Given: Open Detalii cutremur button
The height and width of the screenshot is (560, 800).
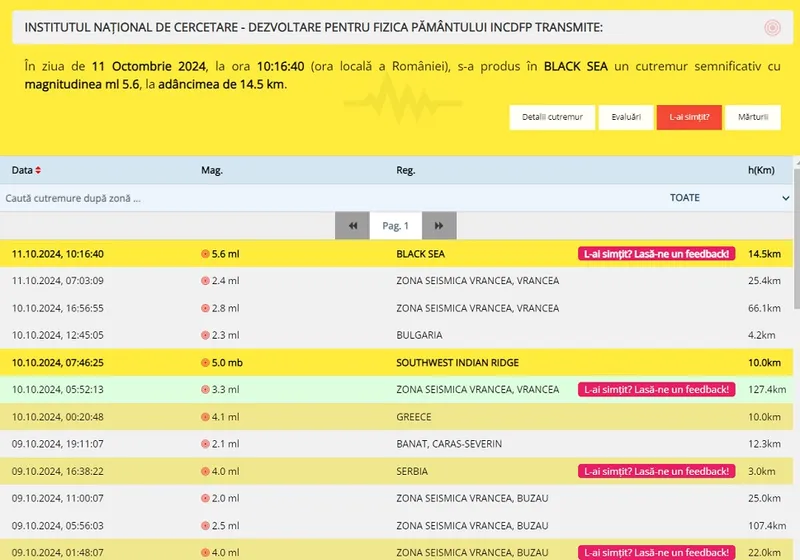Looking at the screenshot, I should tap(552, 117).
